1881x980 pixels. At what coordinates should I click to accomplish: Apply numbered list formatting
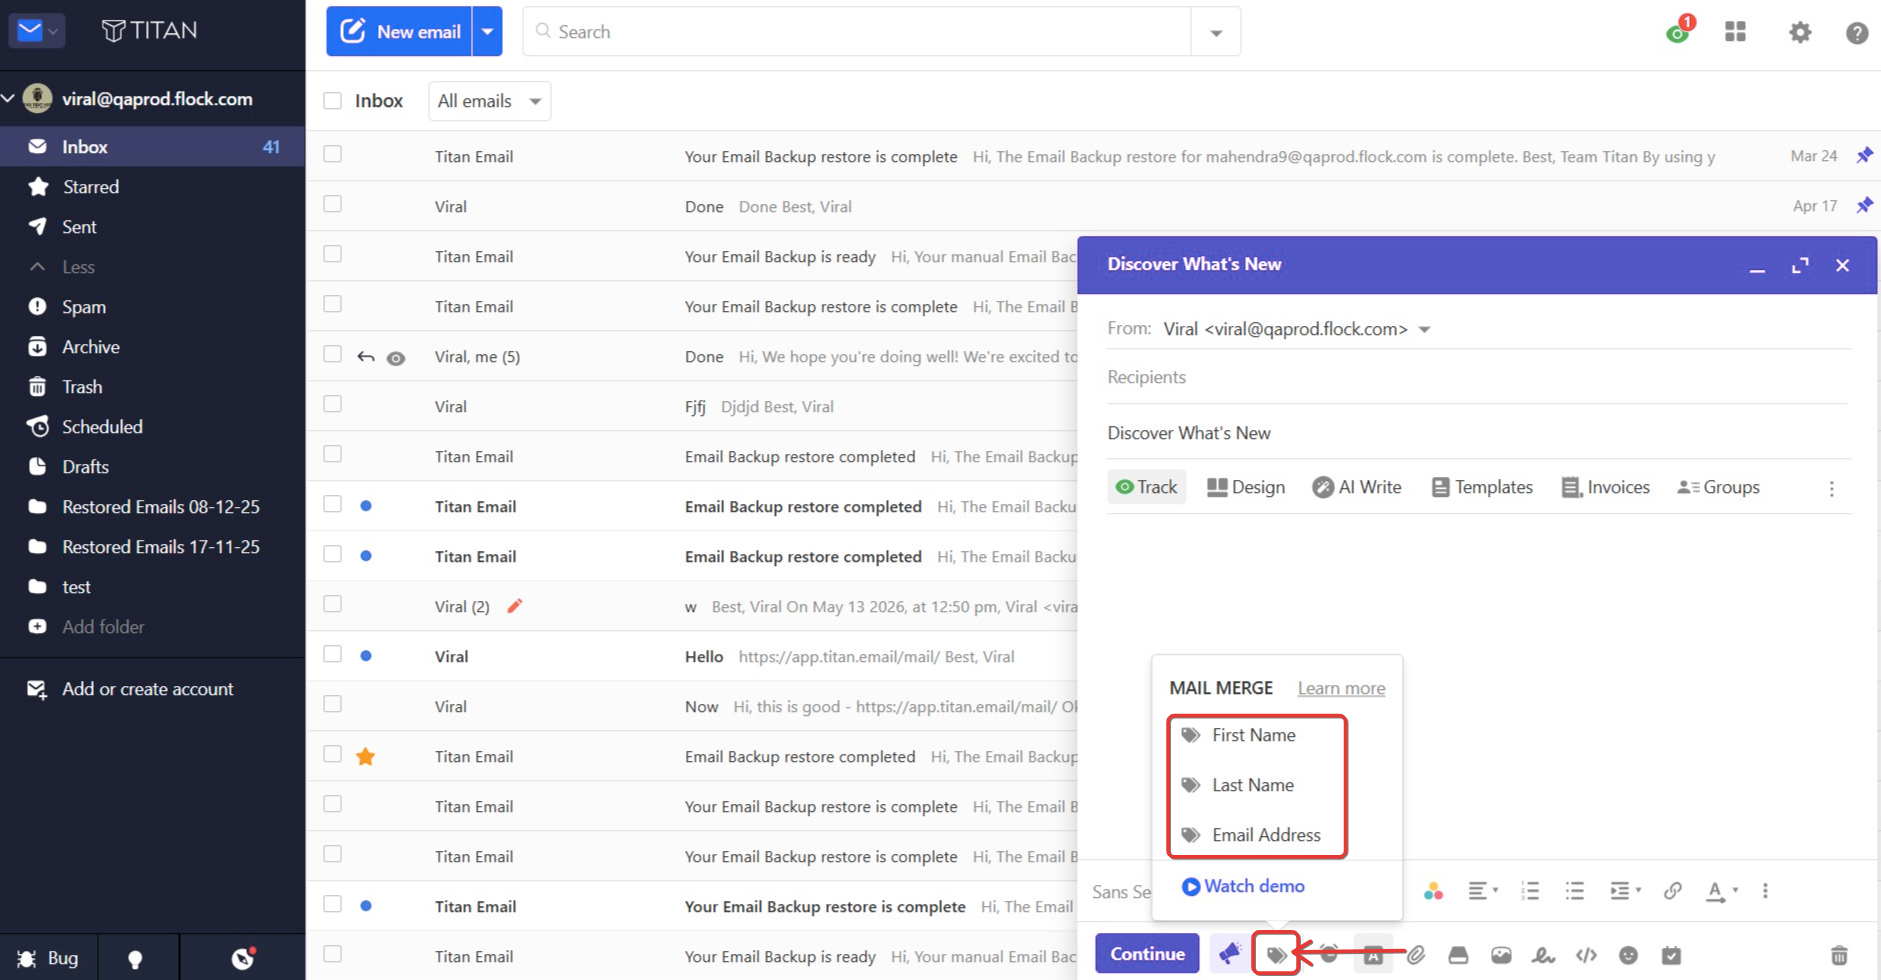(x=1530, y=890)
